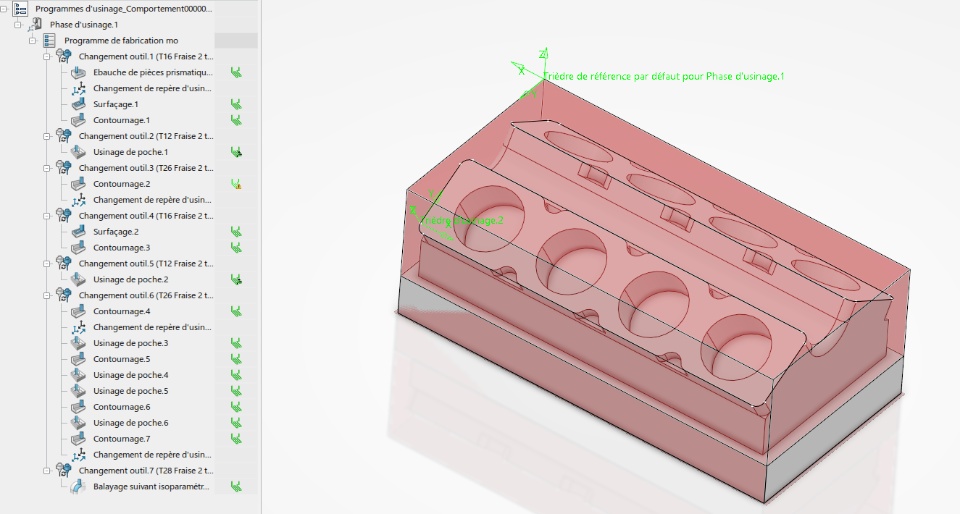The height and width of the screenshot is (514, 960).
Task: Select the 'Changement outil.7 (T28 Fraise 2 t...' label
Action: tap(146, 470)
